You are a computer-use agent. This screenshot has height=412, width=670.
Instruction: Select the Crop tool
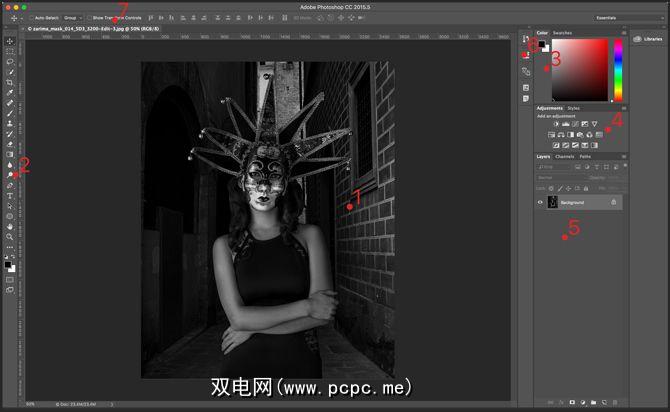10,82
